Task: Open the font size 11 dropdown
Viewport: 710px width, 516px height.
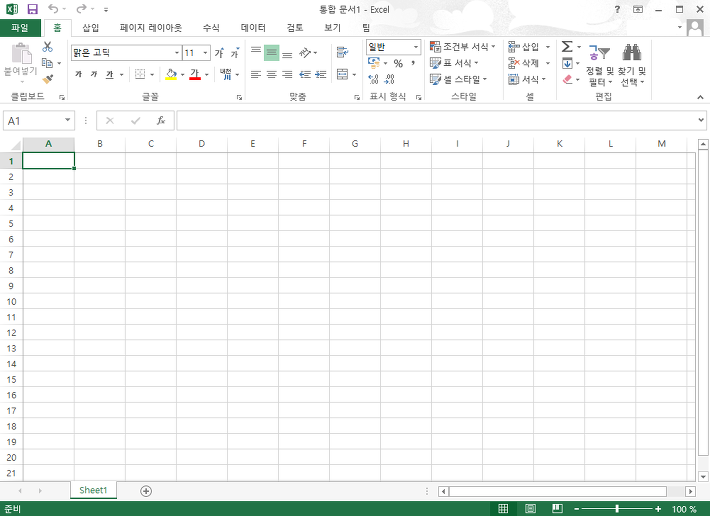Action: point(206,53)
